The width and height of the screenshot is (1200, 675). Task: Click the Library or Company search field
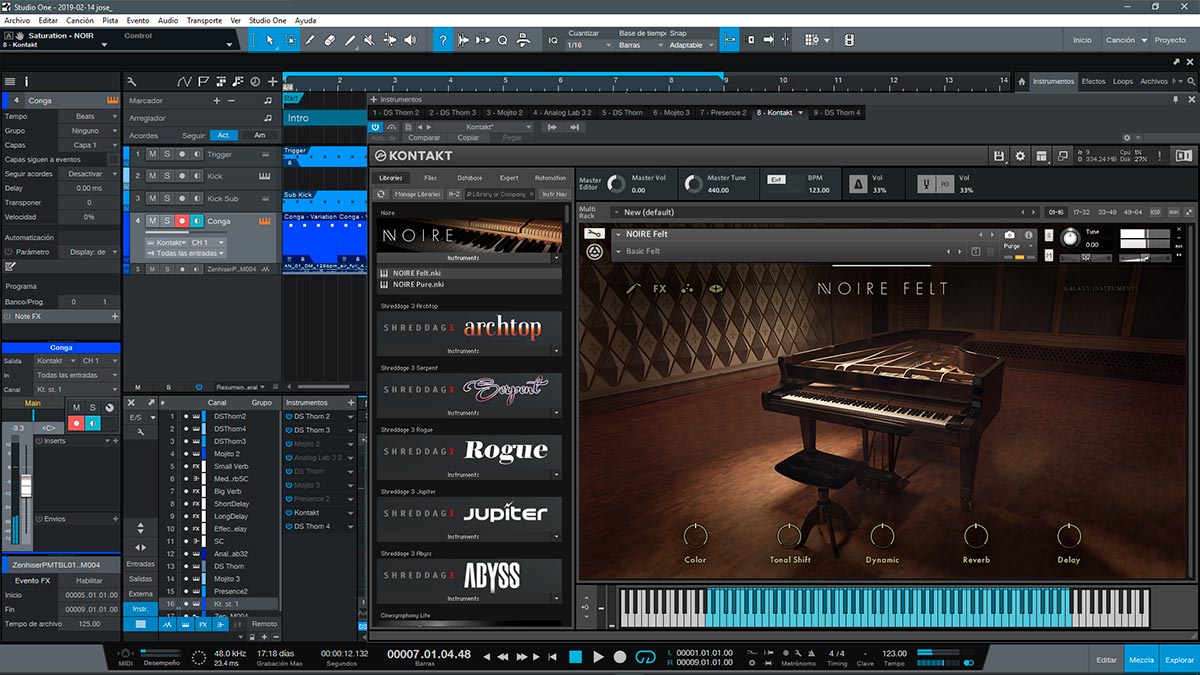(501, 194)
